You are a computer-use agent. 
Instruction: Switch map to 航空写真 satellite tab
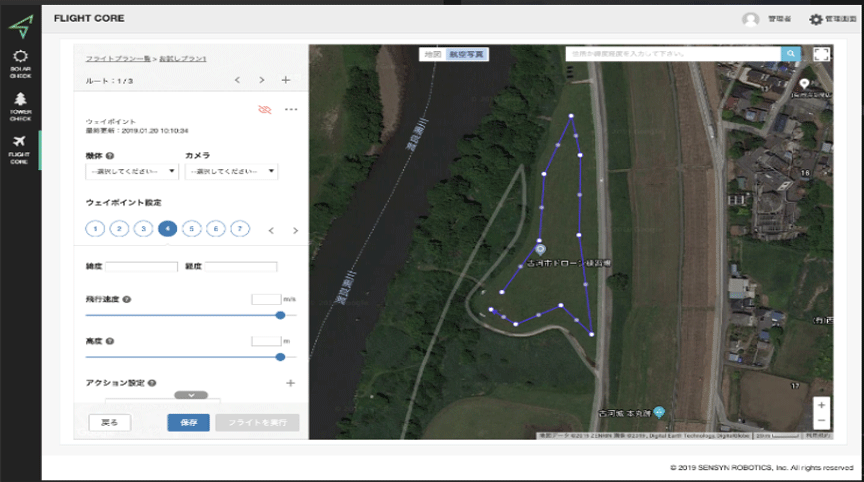coord(468,54)
